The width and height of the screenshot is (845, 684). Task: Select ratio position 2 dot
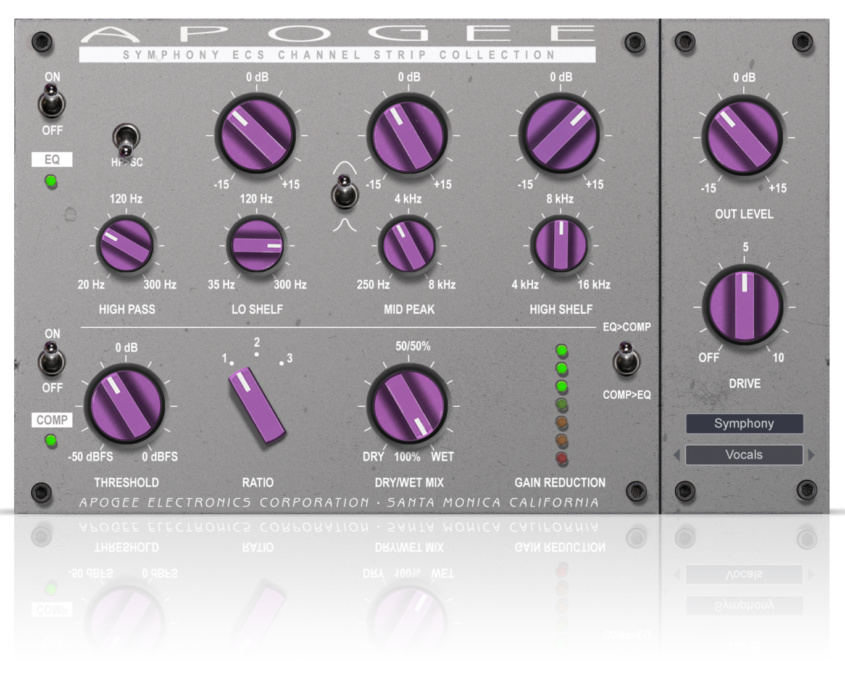point(257,354)
